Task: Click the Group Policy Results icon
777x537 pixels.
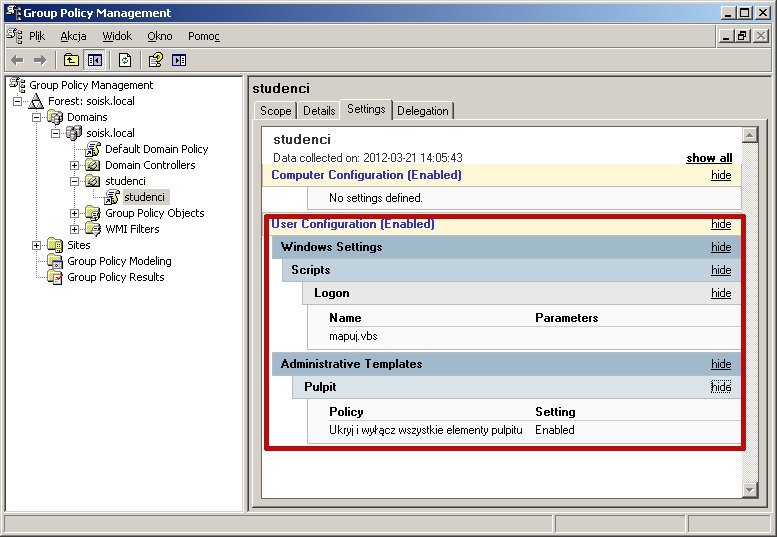Action: pyautogui.click(x=55, y=277)
